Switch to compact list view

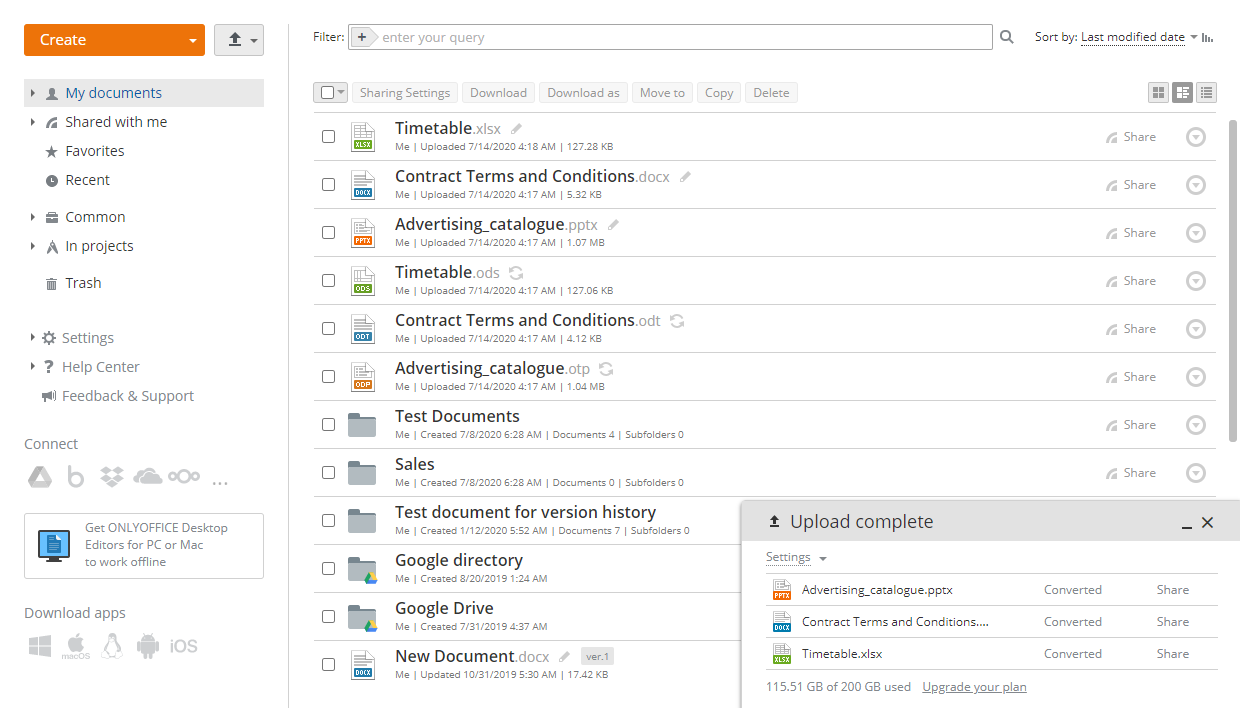click(x=1206, y=92)
